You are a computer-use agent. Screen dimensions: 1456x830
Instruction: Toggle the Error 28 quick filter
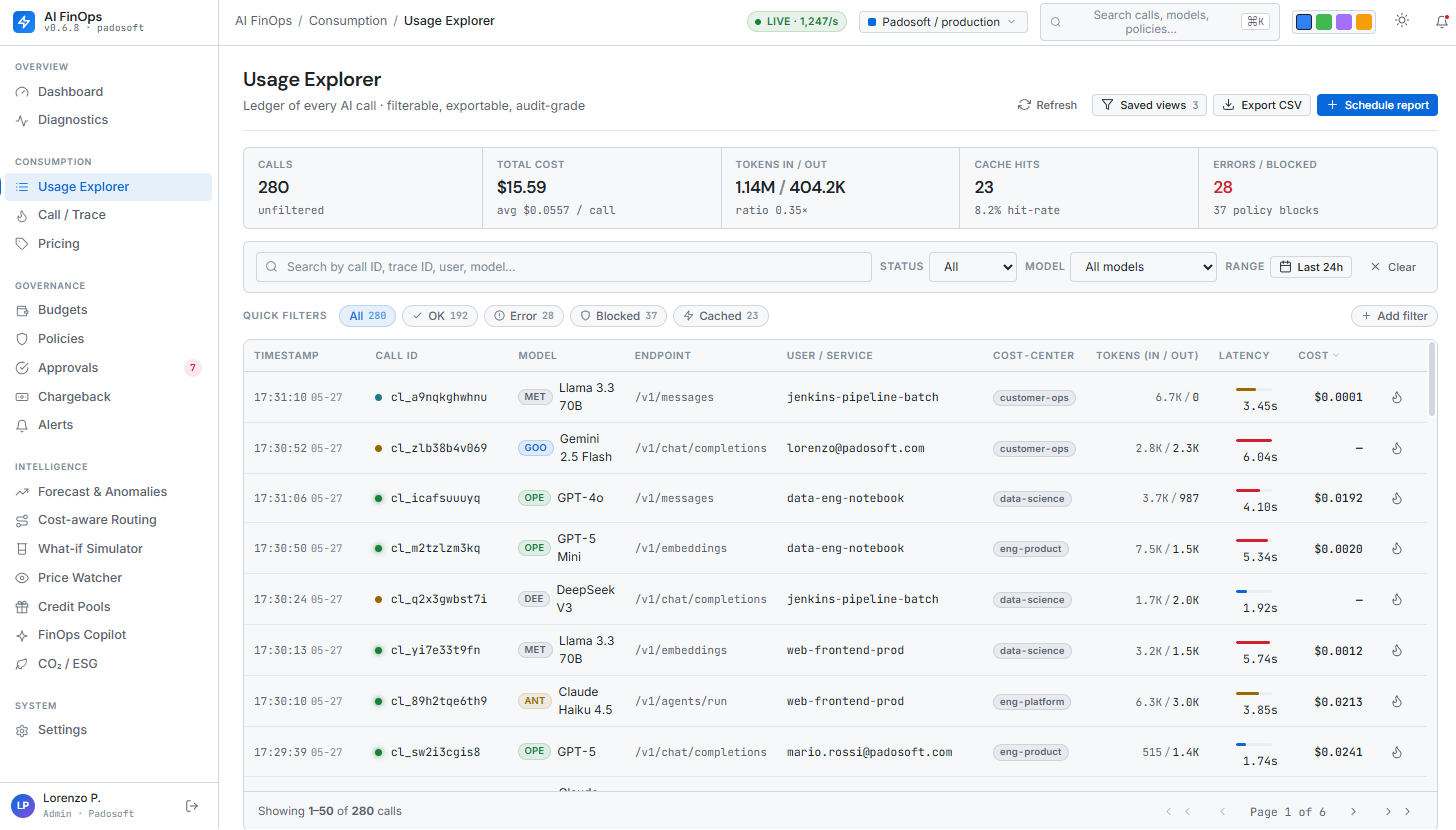524,316
